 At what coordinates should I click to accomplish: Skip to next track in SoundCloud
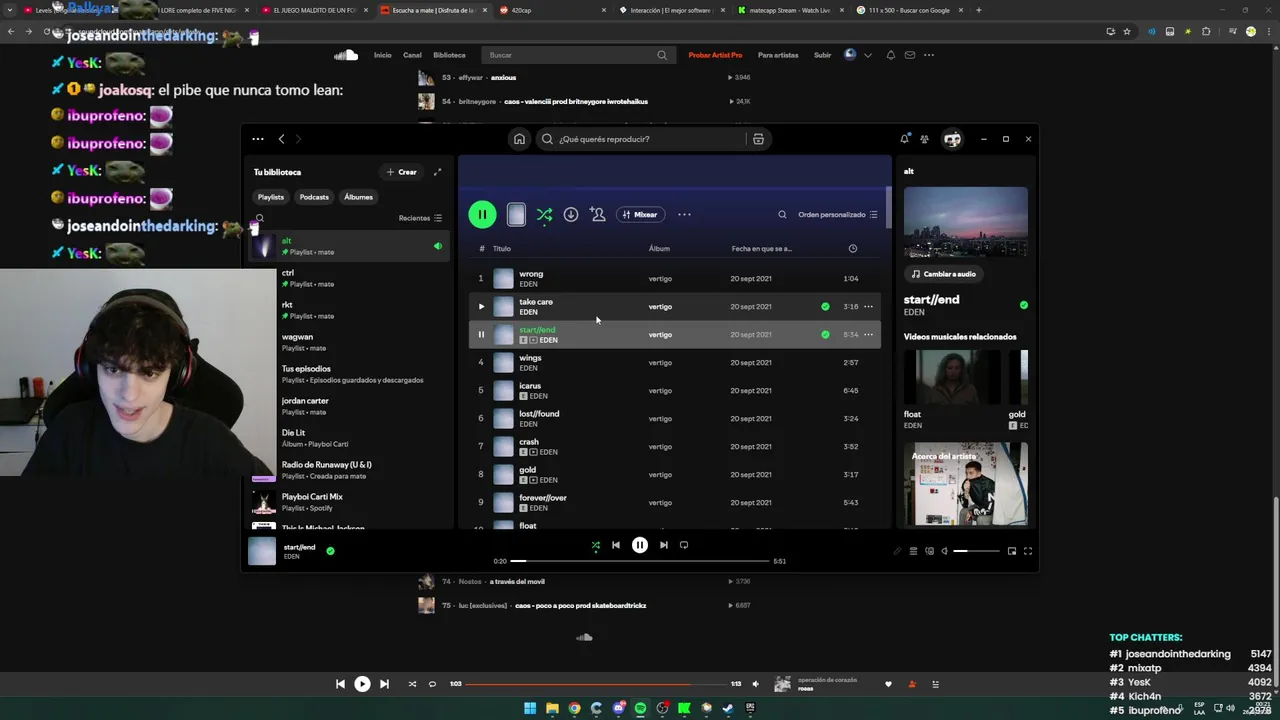coord(384,684)
